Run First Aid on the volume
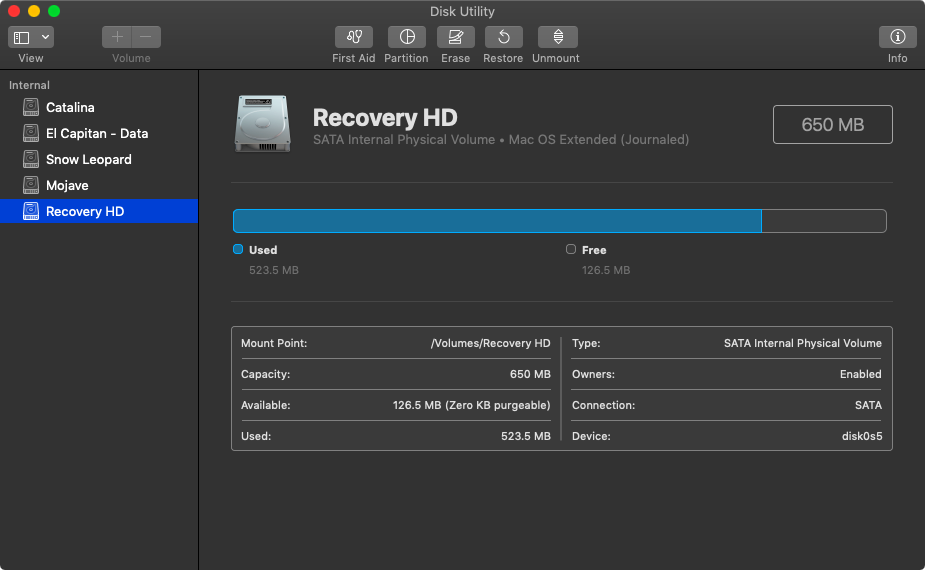This screenshot has height=570, width=925. [353, 37]
